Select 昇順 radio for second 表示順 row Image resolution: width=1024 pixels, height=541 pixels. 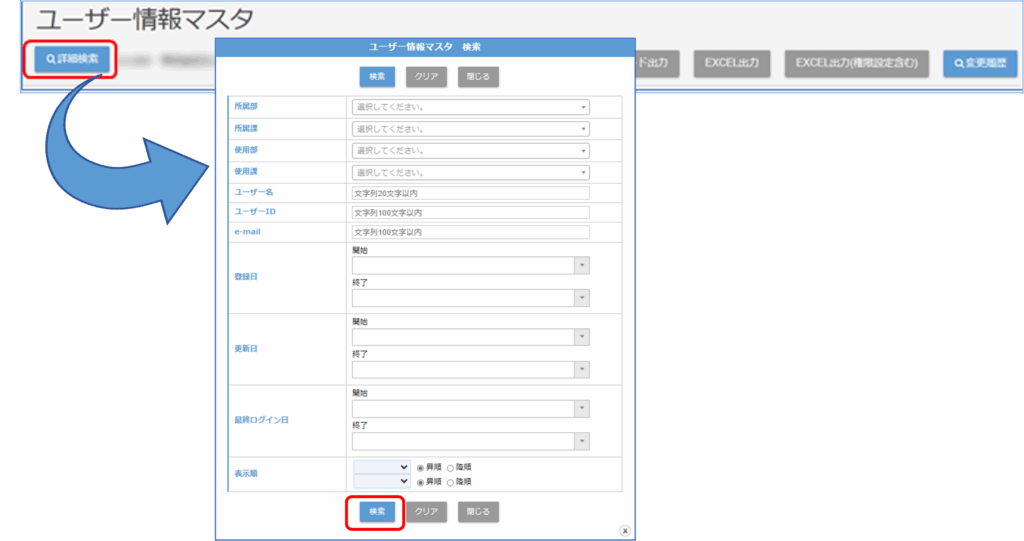click(x=420, y=481)
